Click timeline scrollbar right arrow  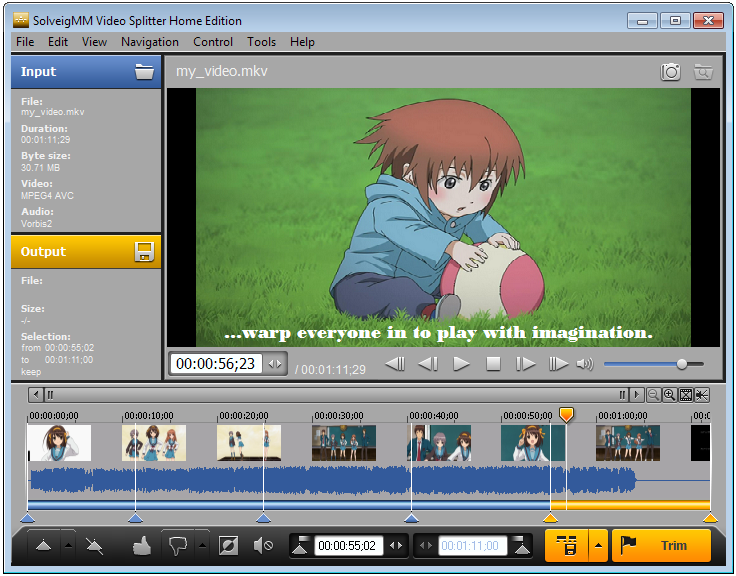pos(636,395)
